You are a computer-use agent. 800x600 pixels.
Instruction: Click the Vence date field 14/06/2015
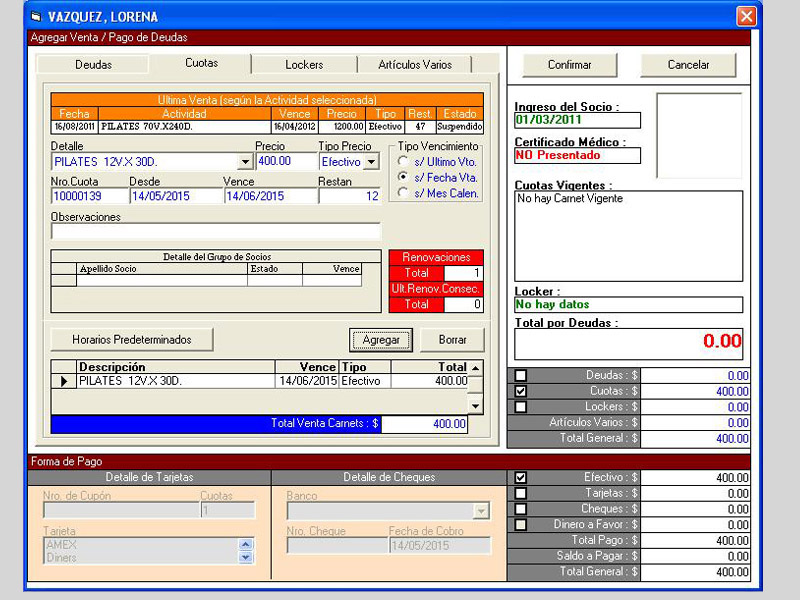point(270,196)
